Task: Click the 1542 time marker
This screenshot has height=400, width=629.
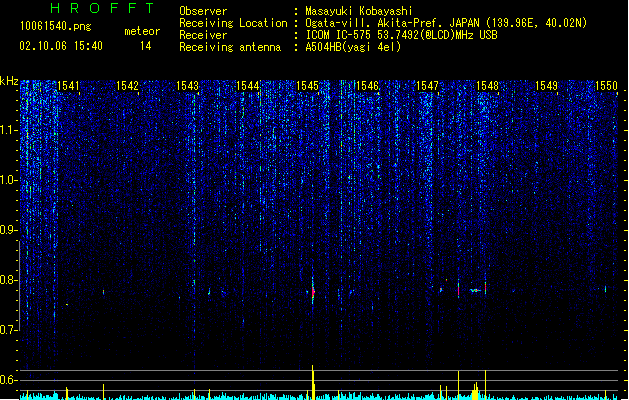Action: tap(127, 86)
